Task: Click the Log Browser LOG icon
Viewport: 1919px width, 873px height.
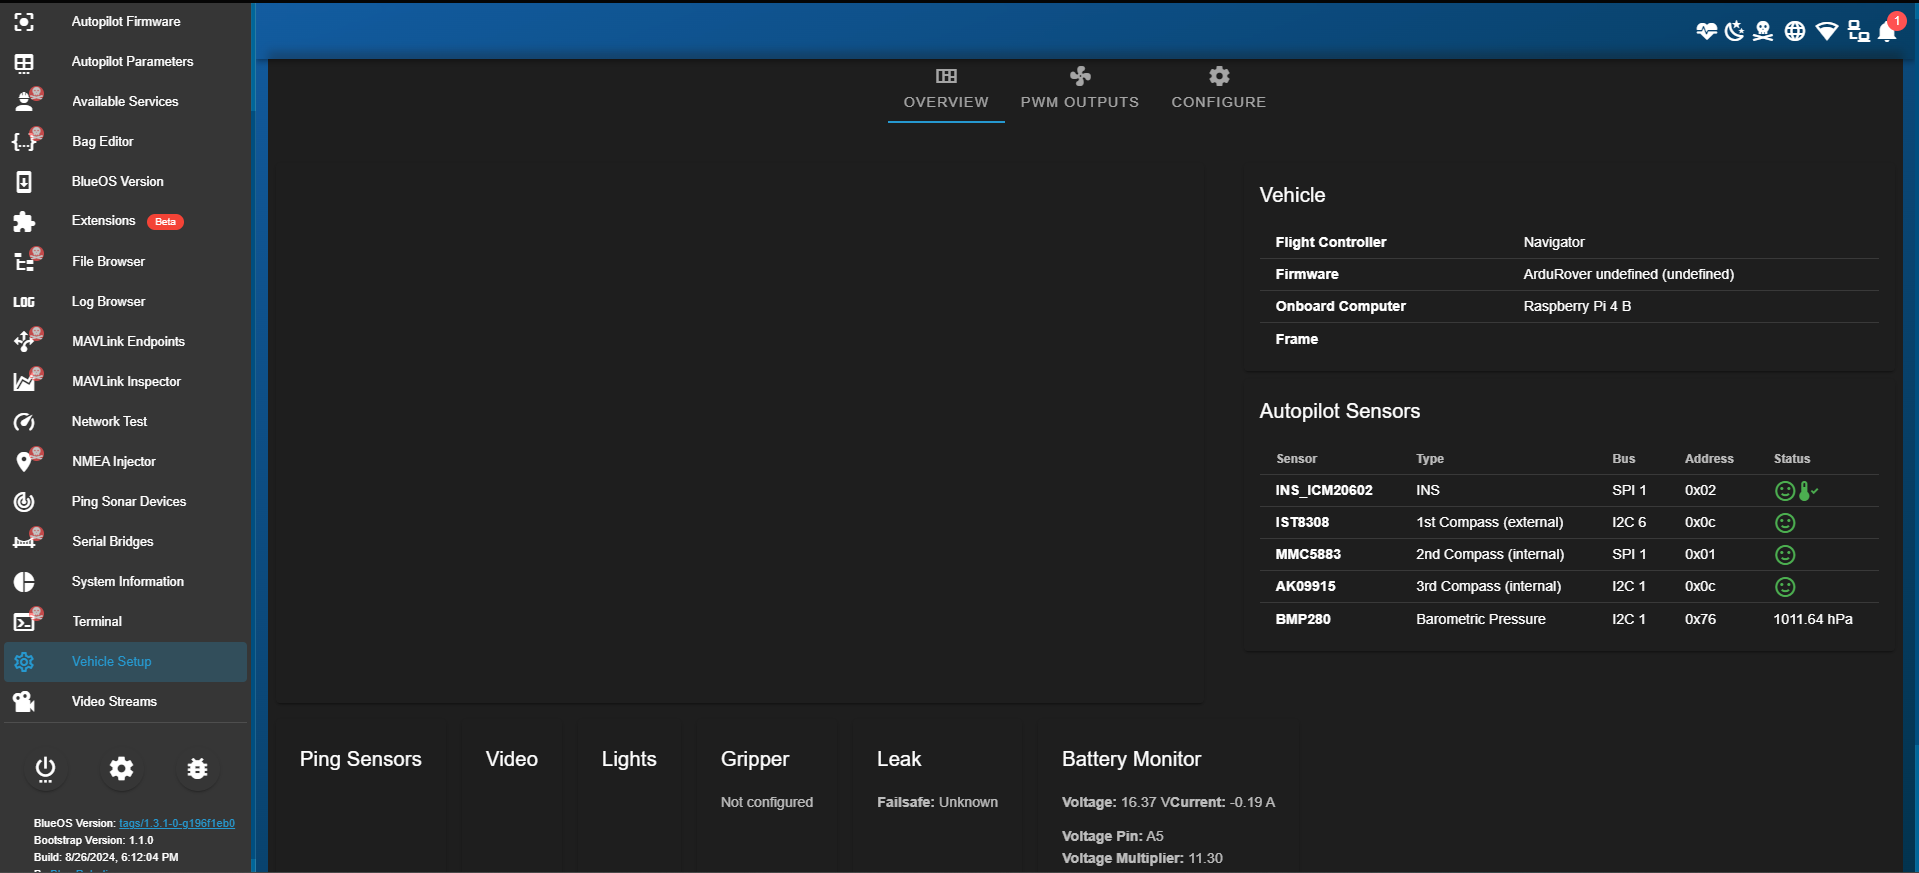Action: pos(24,302)
